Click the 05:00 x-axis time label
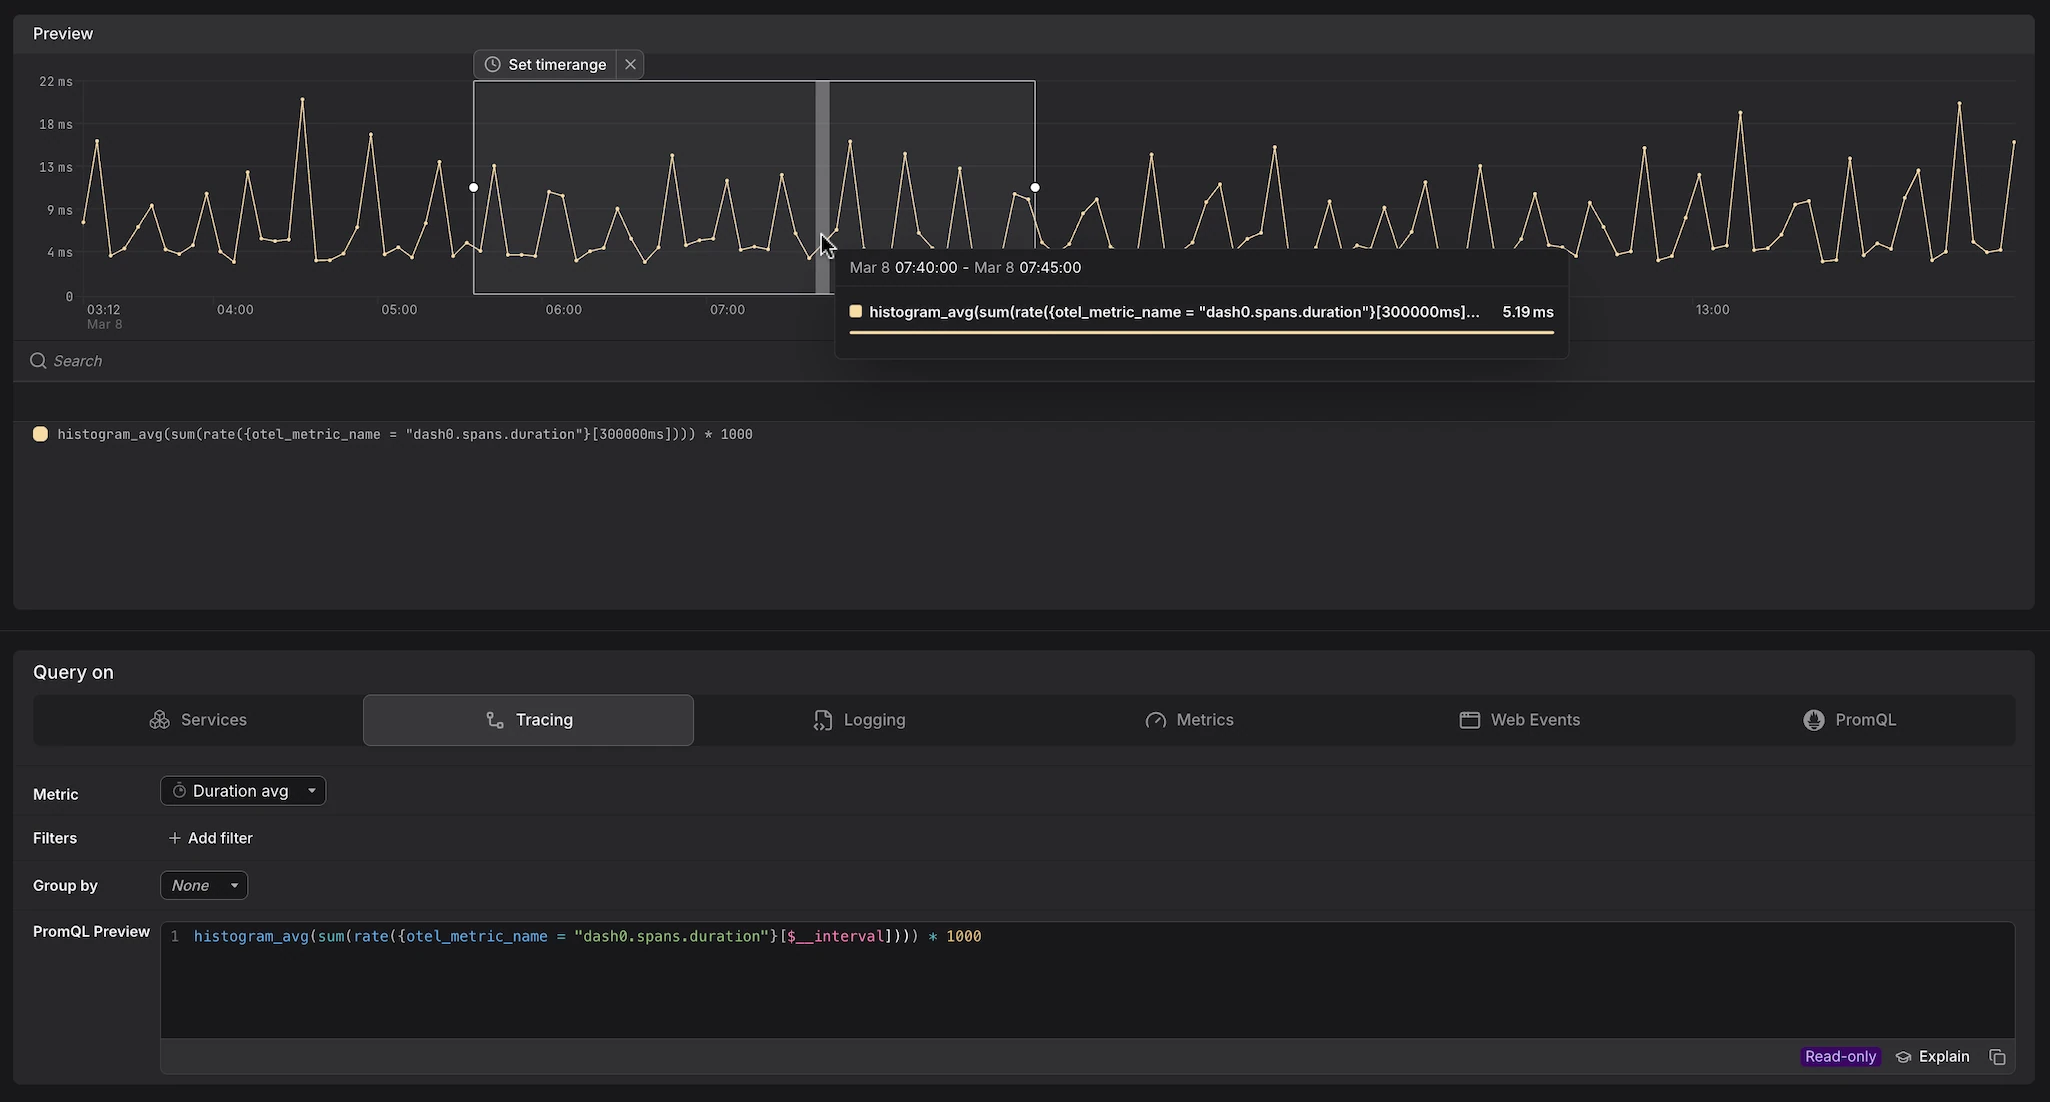 399,310
